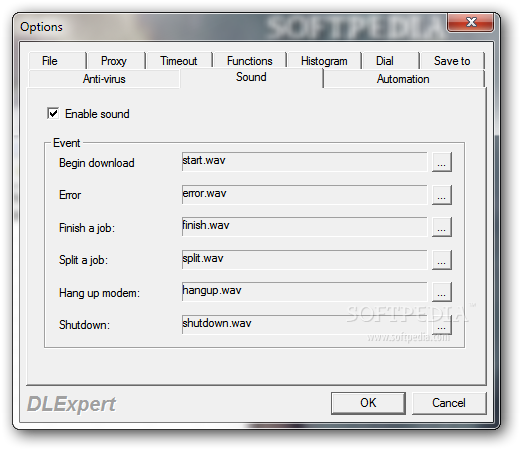Close the Options dialog
Screen dimensions: 521x450
(471, 22)
